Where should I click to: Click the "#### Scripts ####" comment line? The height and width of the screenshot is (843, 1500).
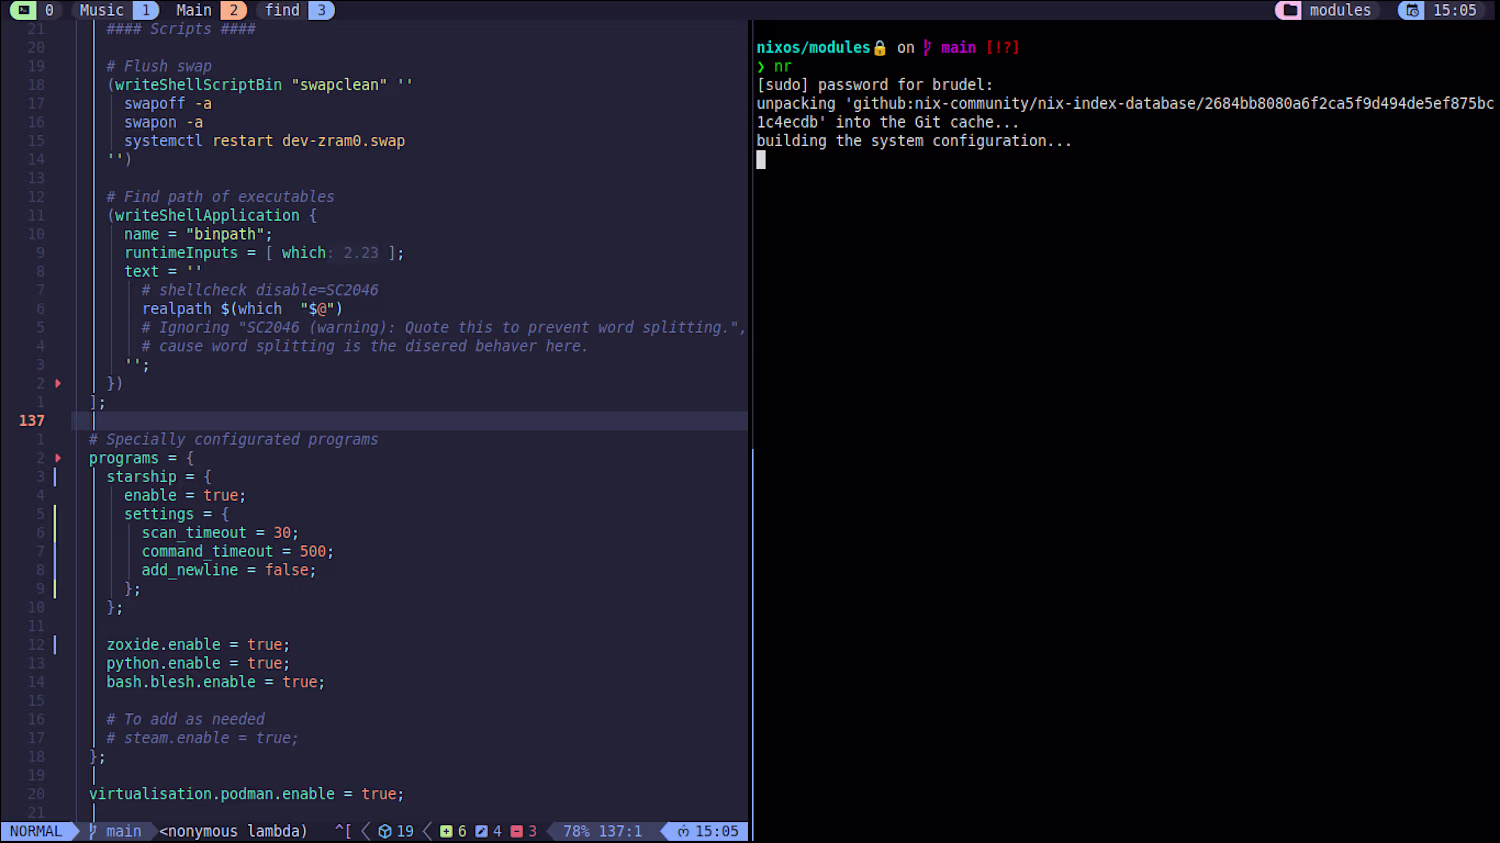coord(181,29)
